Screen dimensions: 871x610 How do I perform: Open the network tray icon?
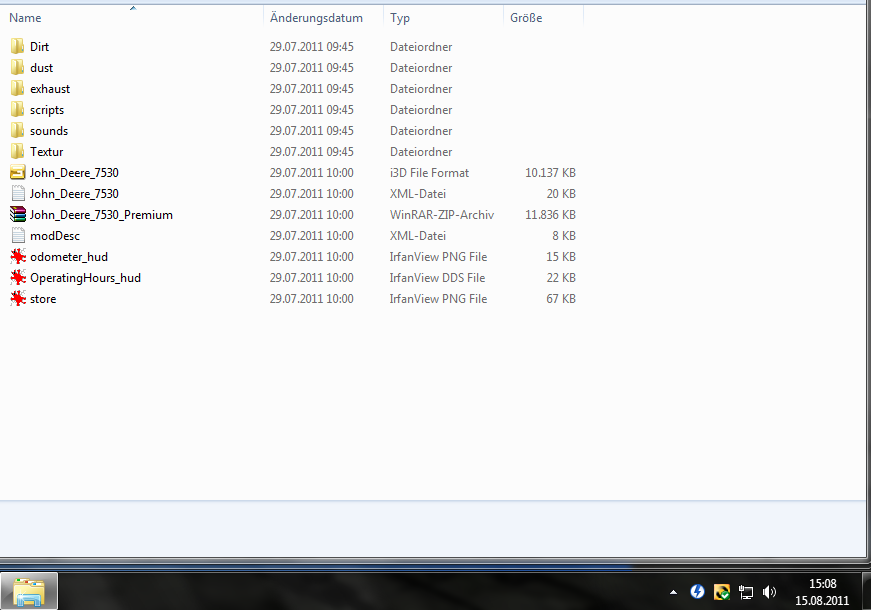(x=745, y=592)
